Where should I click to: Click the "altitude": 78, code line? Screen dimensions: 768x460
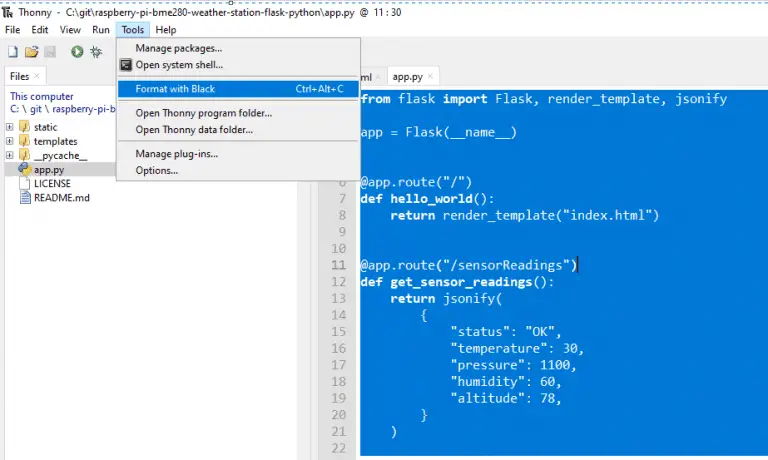coord(506,398)
